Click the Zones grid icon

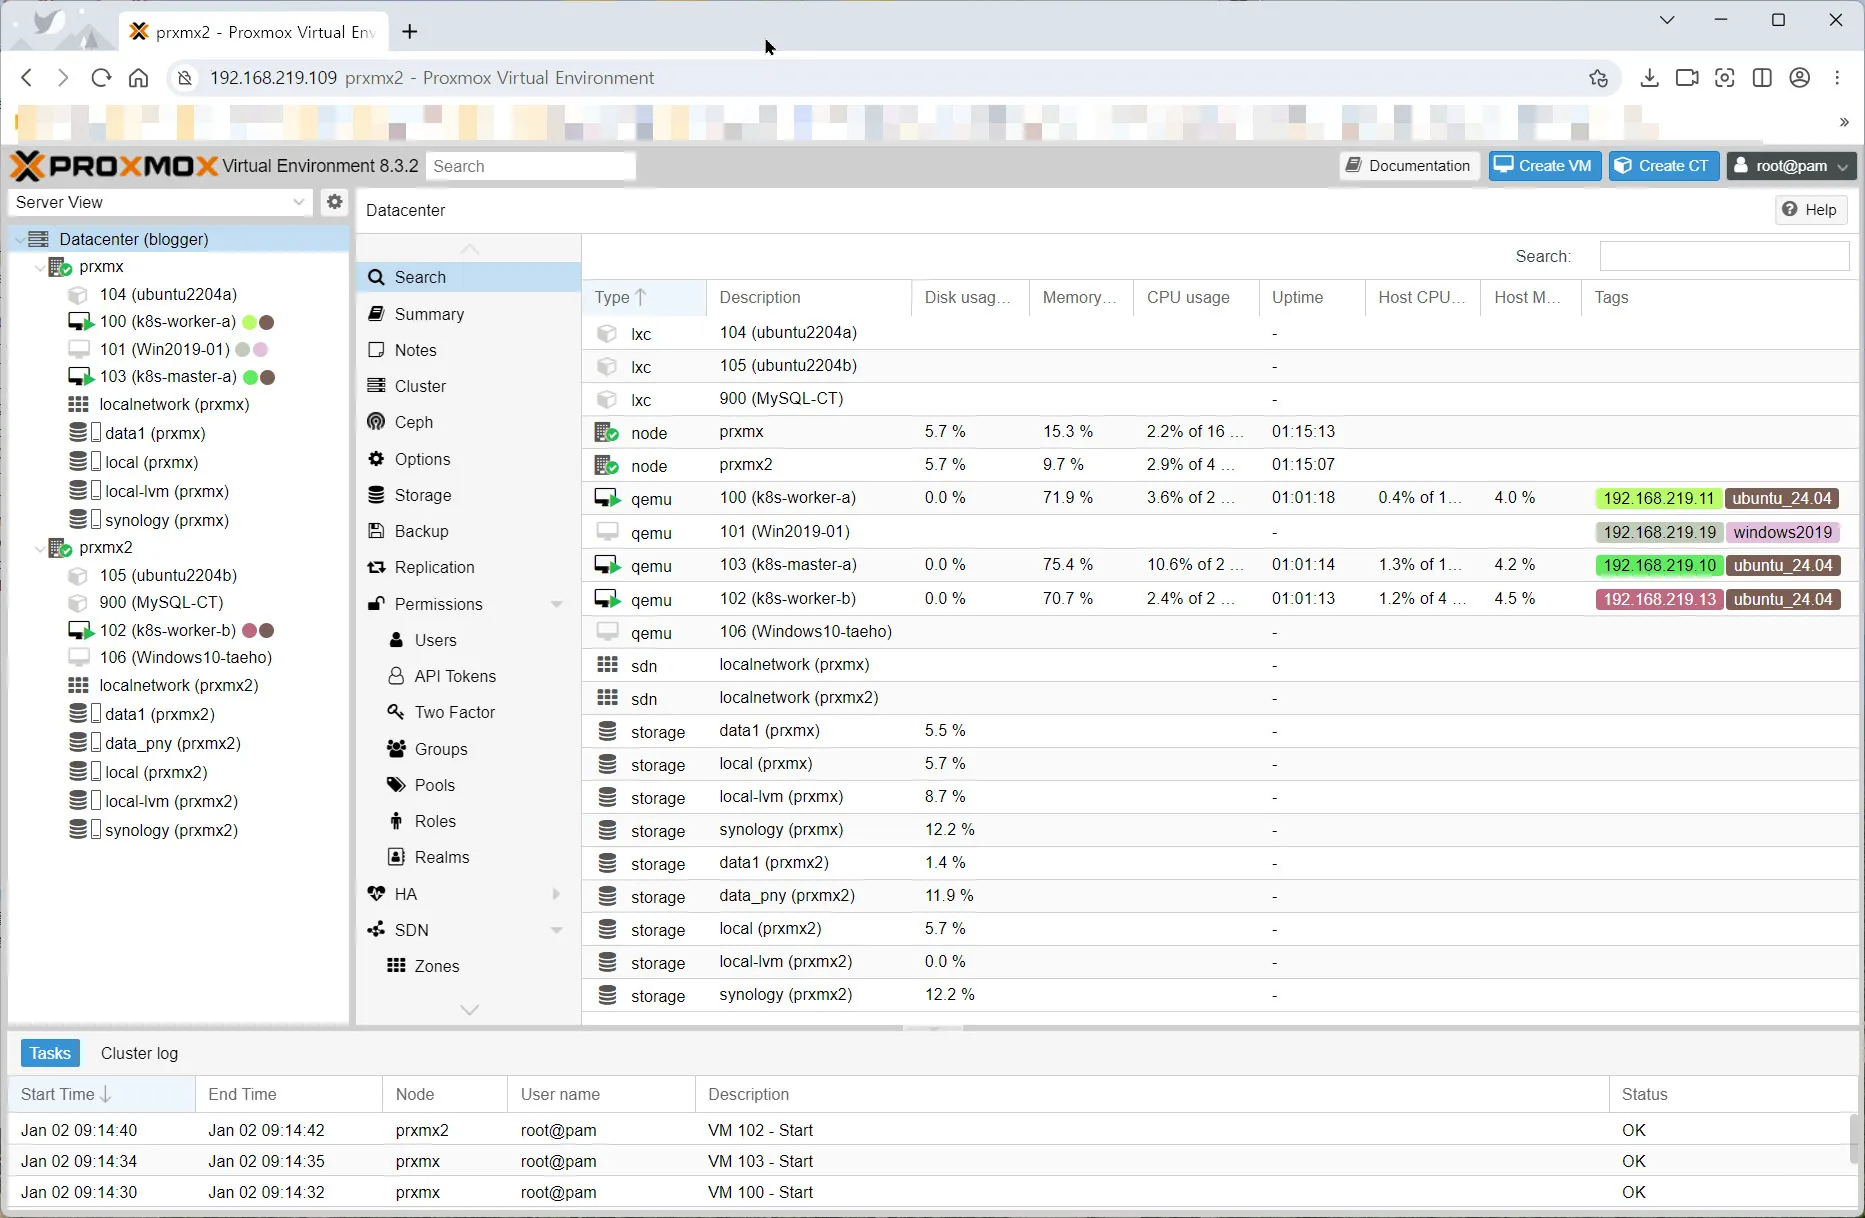pos(396,966)
